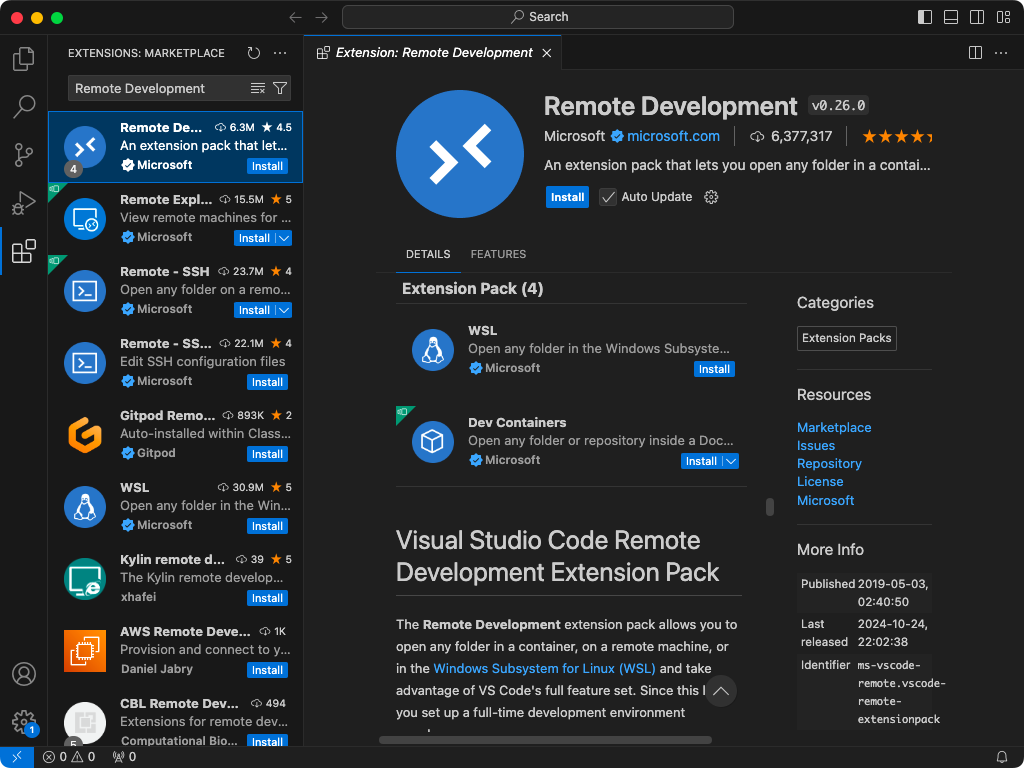Image resolution: width=1024 pixels, height=768 pixels.
Task: Switch to the FEATURES tab
Action: pos(498,254)
